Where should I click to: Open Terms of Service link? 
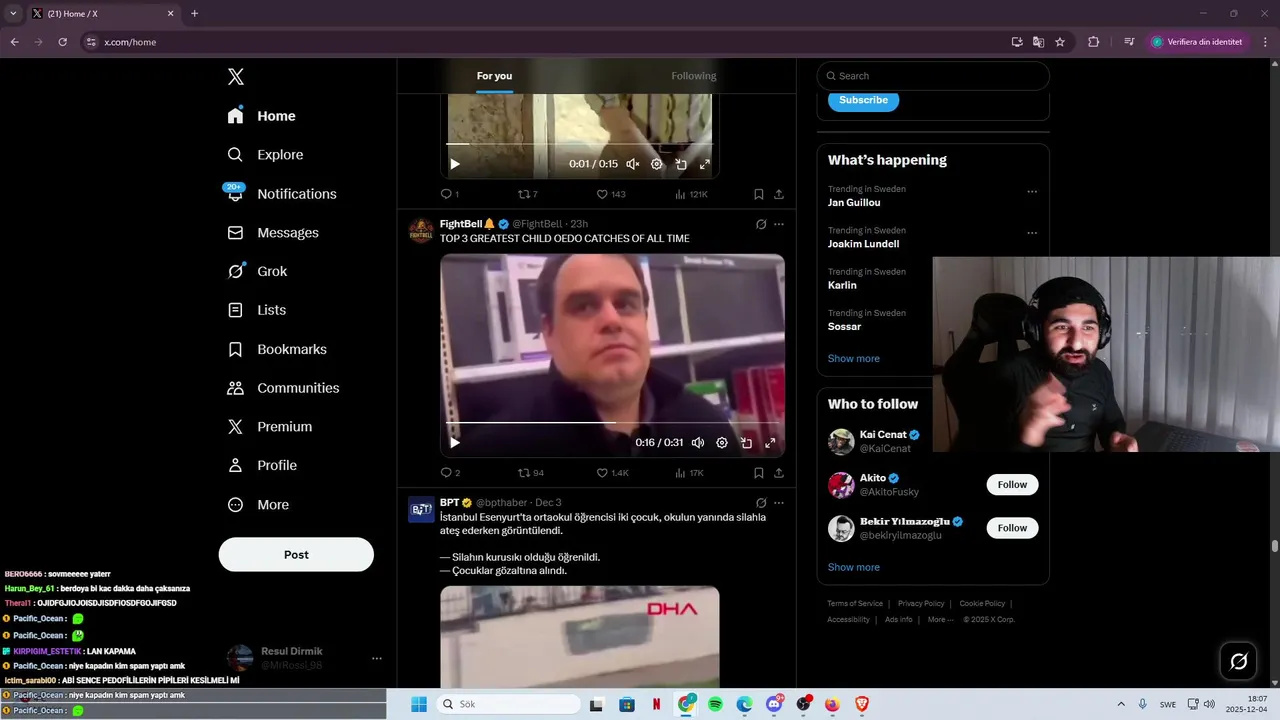(x=855, y=604)
